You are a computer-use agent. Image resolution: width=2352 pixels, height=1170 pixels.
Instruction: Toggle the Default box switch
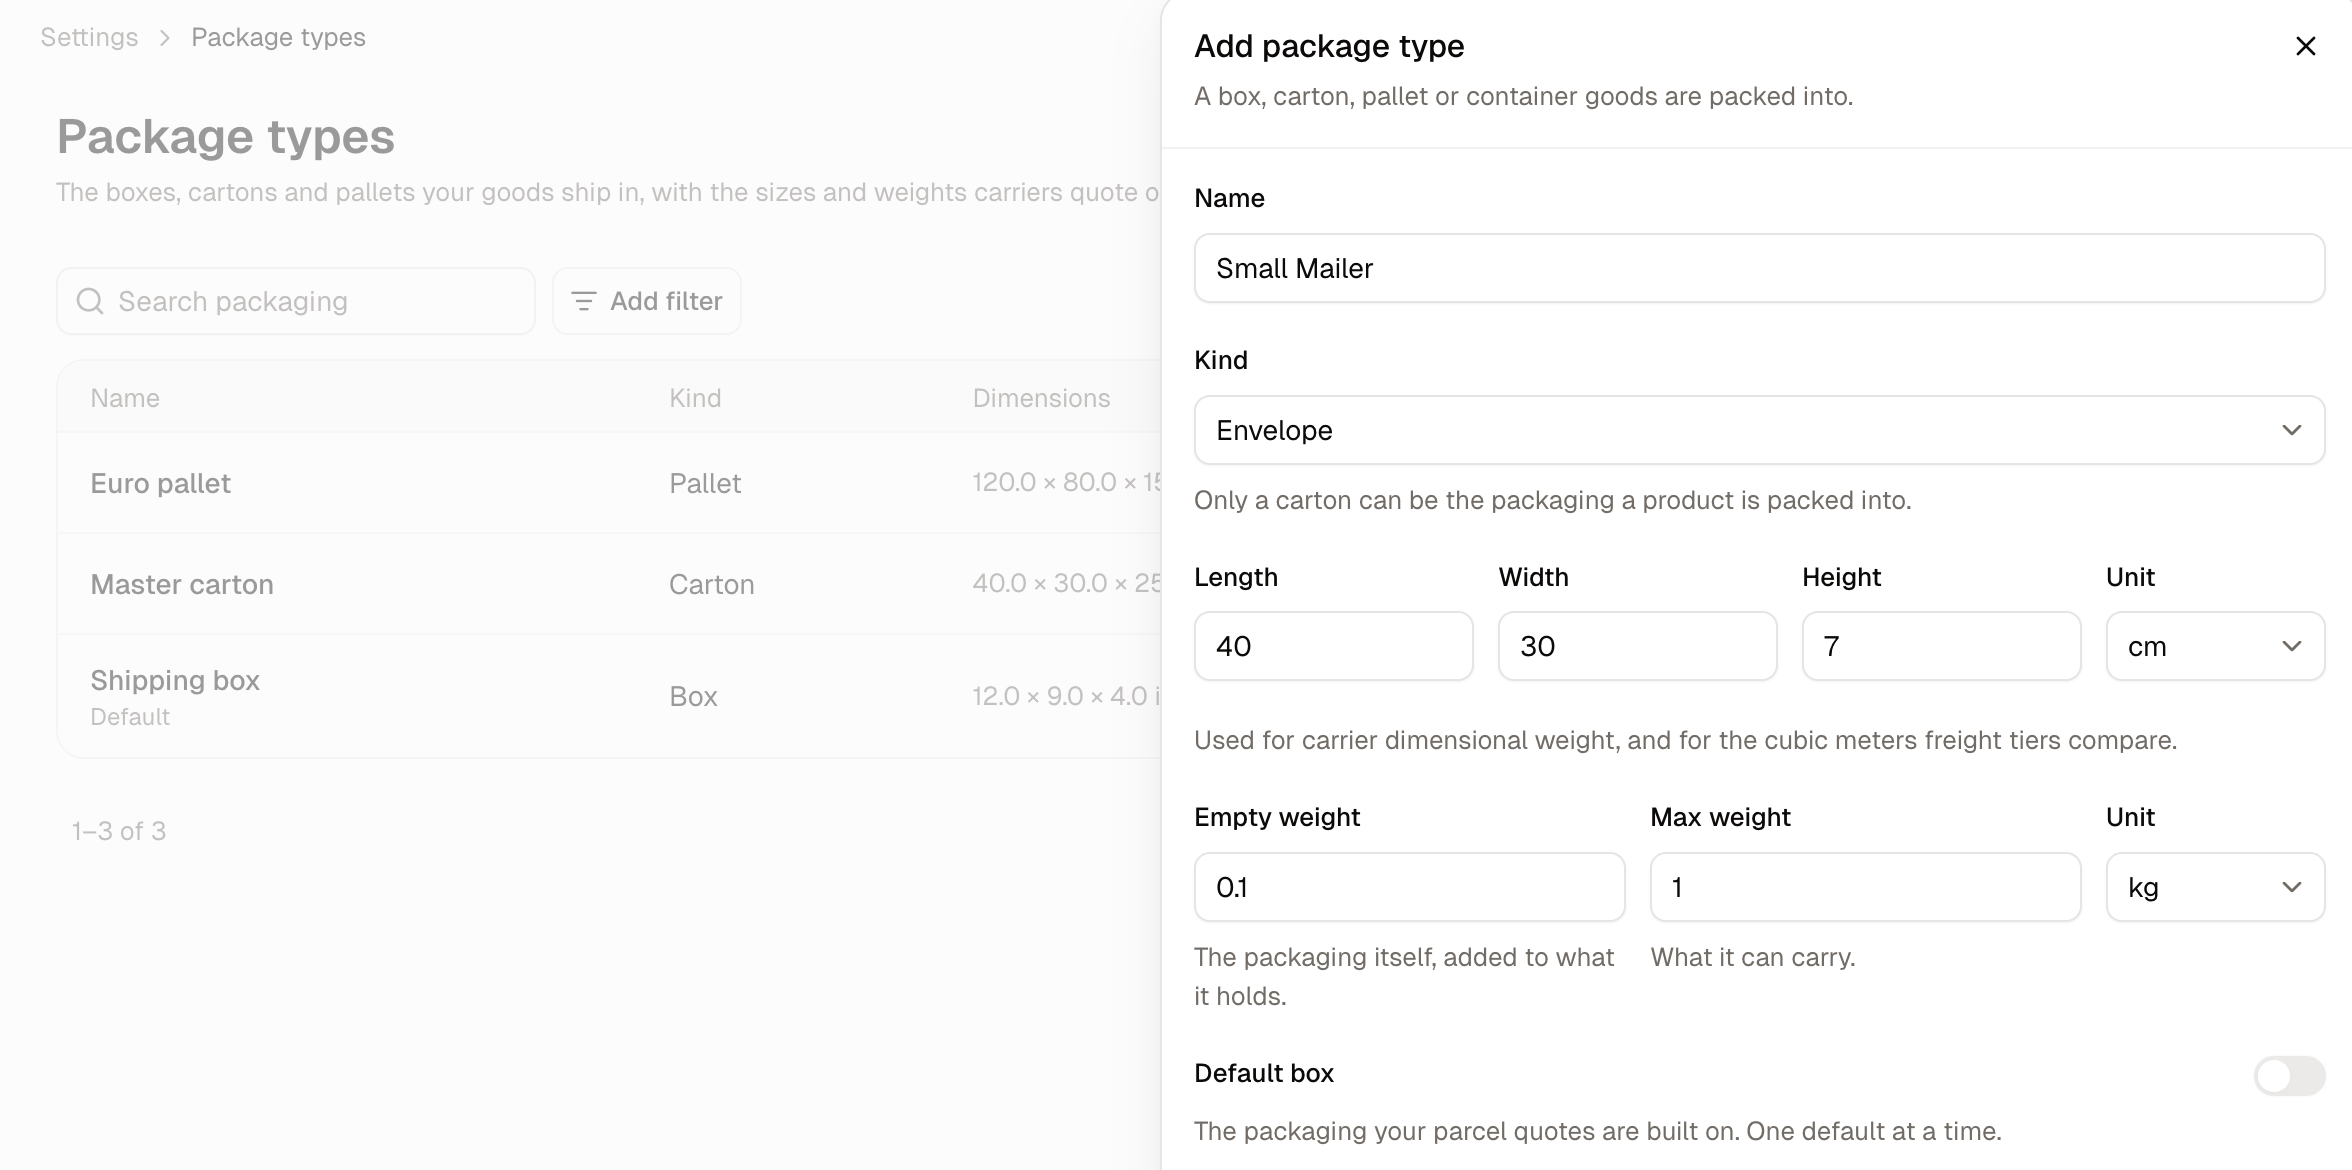pyautogui.click(x=2289, y=1076)
